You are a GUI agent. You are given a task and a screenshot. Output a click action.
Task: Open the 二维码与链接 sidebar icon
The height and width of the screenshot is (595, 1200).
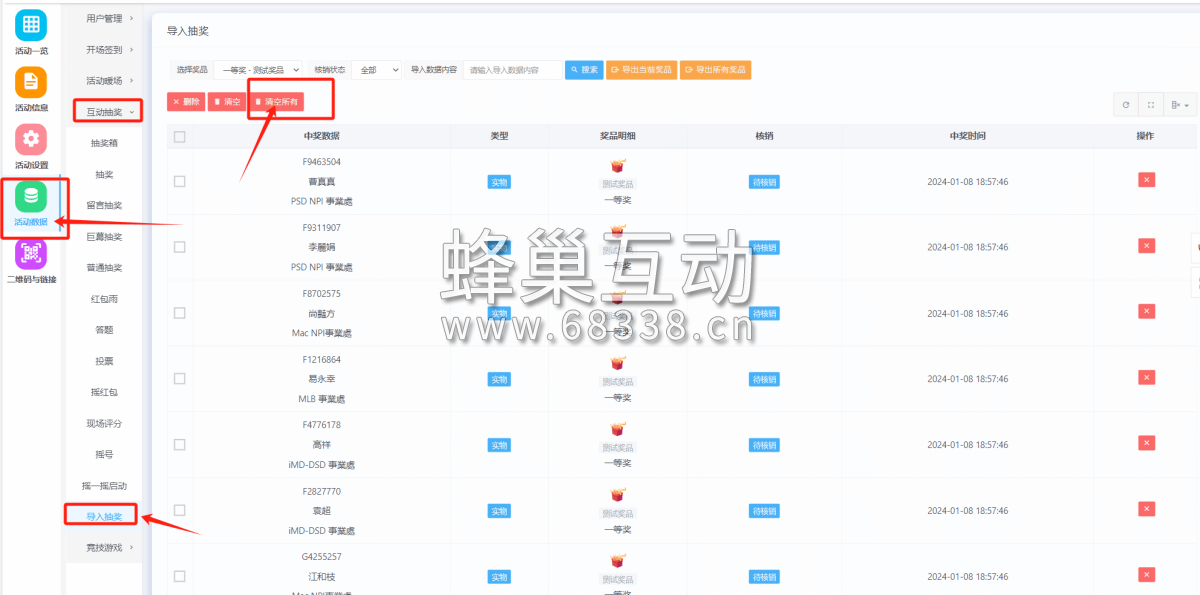32,257
